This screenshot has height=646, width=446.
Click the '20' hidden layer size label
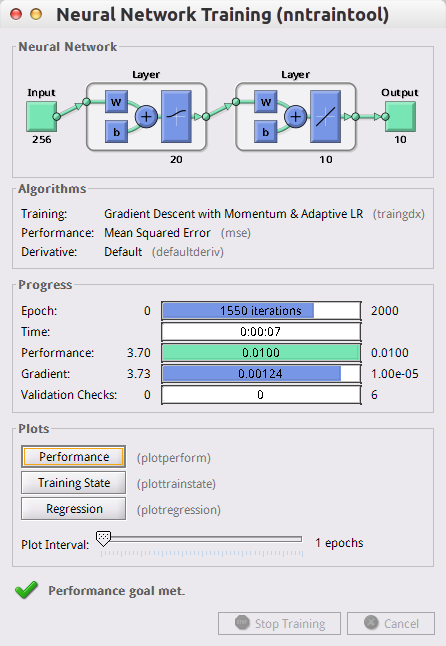pos(176,159)
